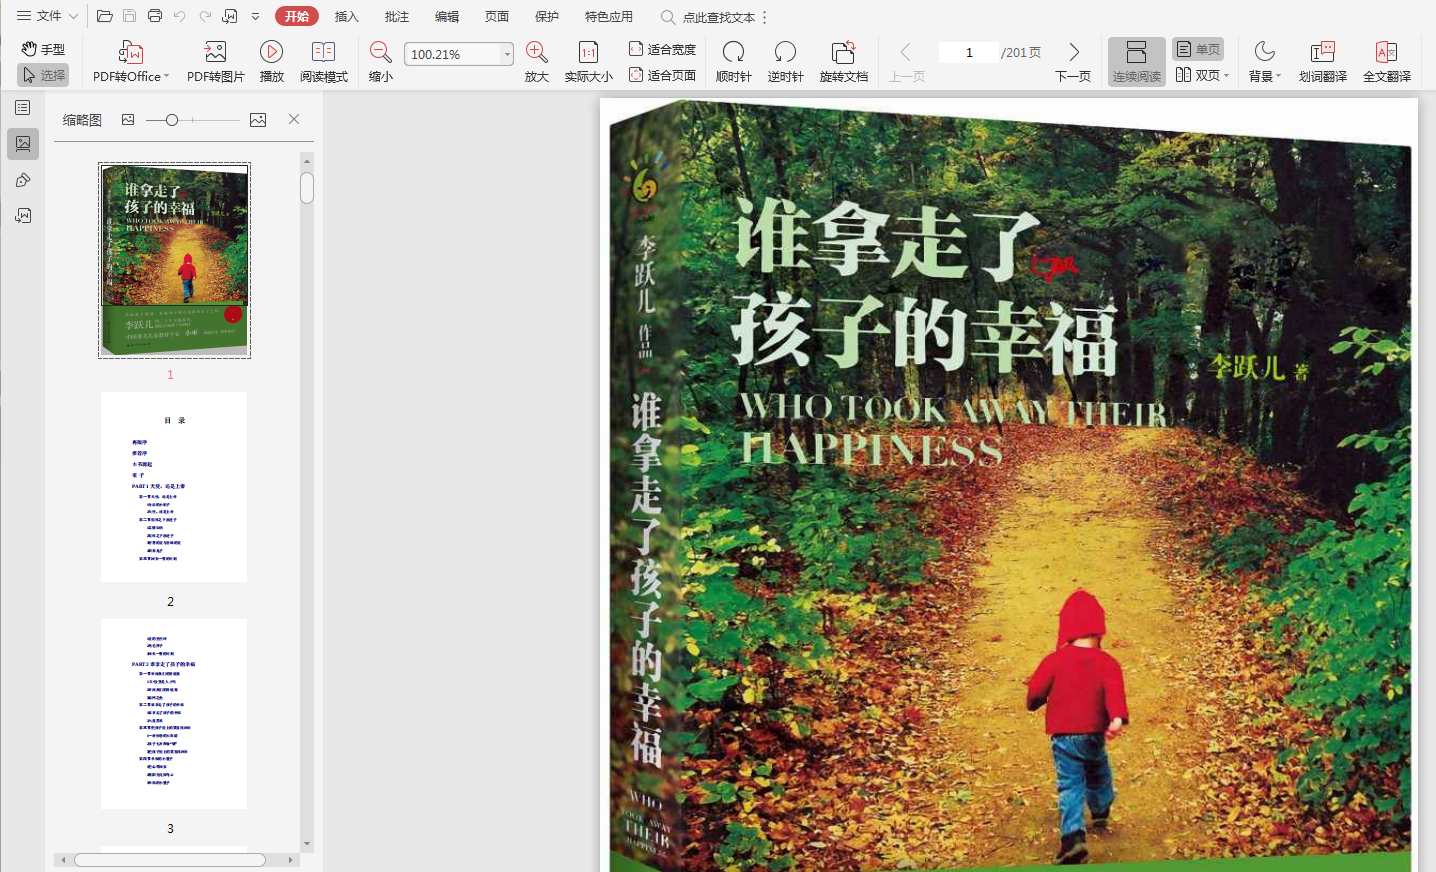Expand the zoom percentage dropdown
The image size is (1436, 872).
click(x=507, y=54)
